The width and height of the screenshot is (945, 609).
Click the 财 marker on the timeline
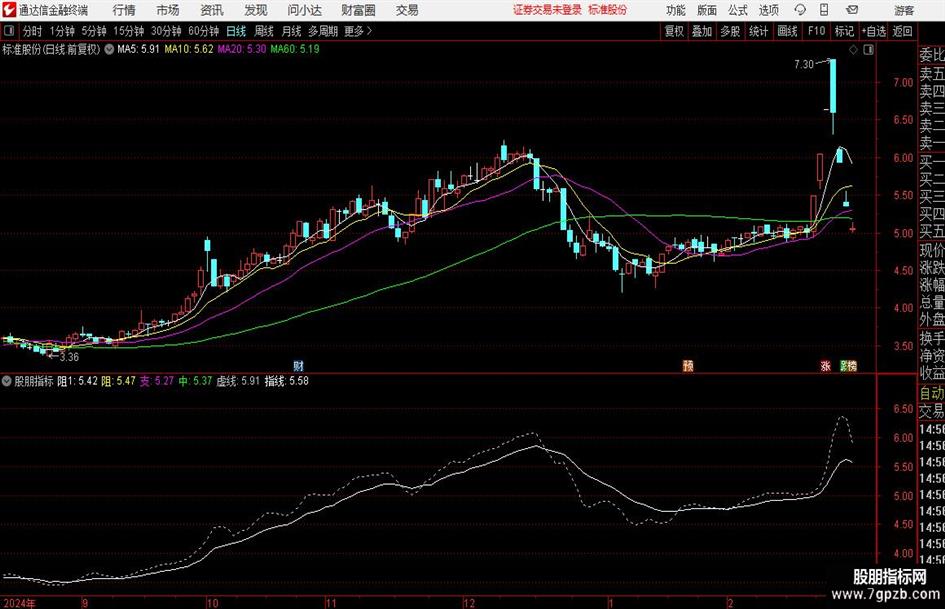click(x=298, y=365)
